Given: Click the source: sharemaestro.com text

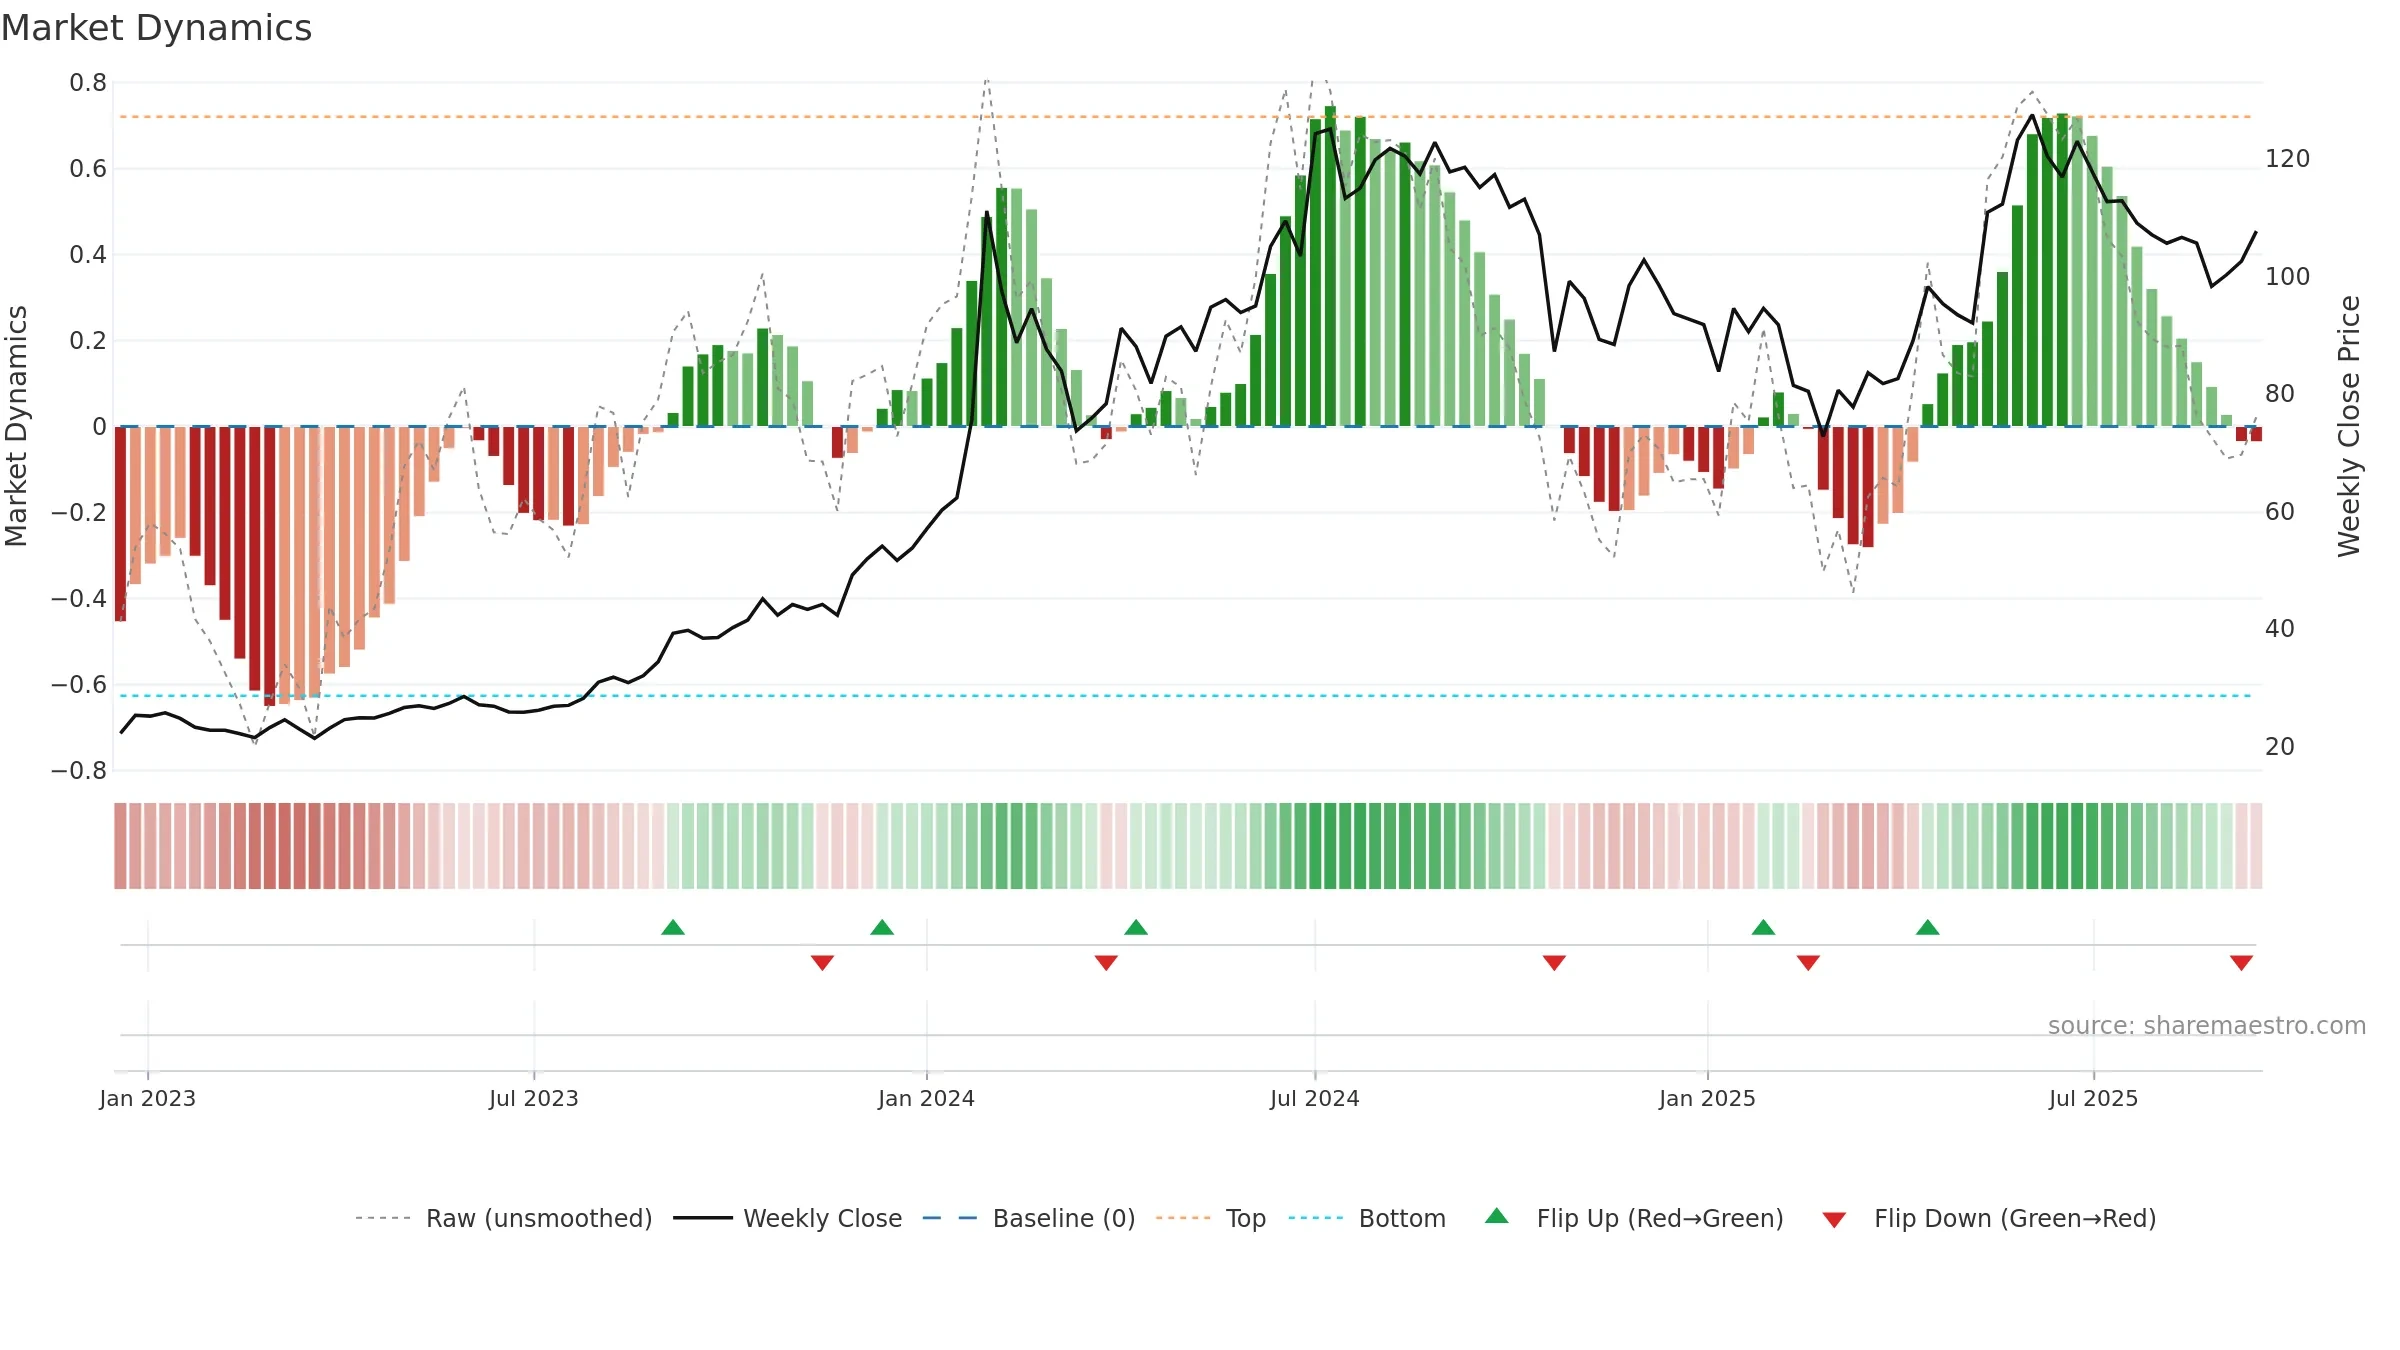Looking at the screenshot, I should 2207,1026.
